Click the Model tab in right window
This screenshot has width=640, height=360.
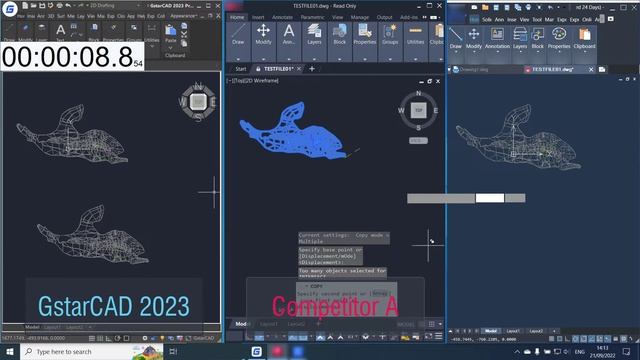click(491, 331)
